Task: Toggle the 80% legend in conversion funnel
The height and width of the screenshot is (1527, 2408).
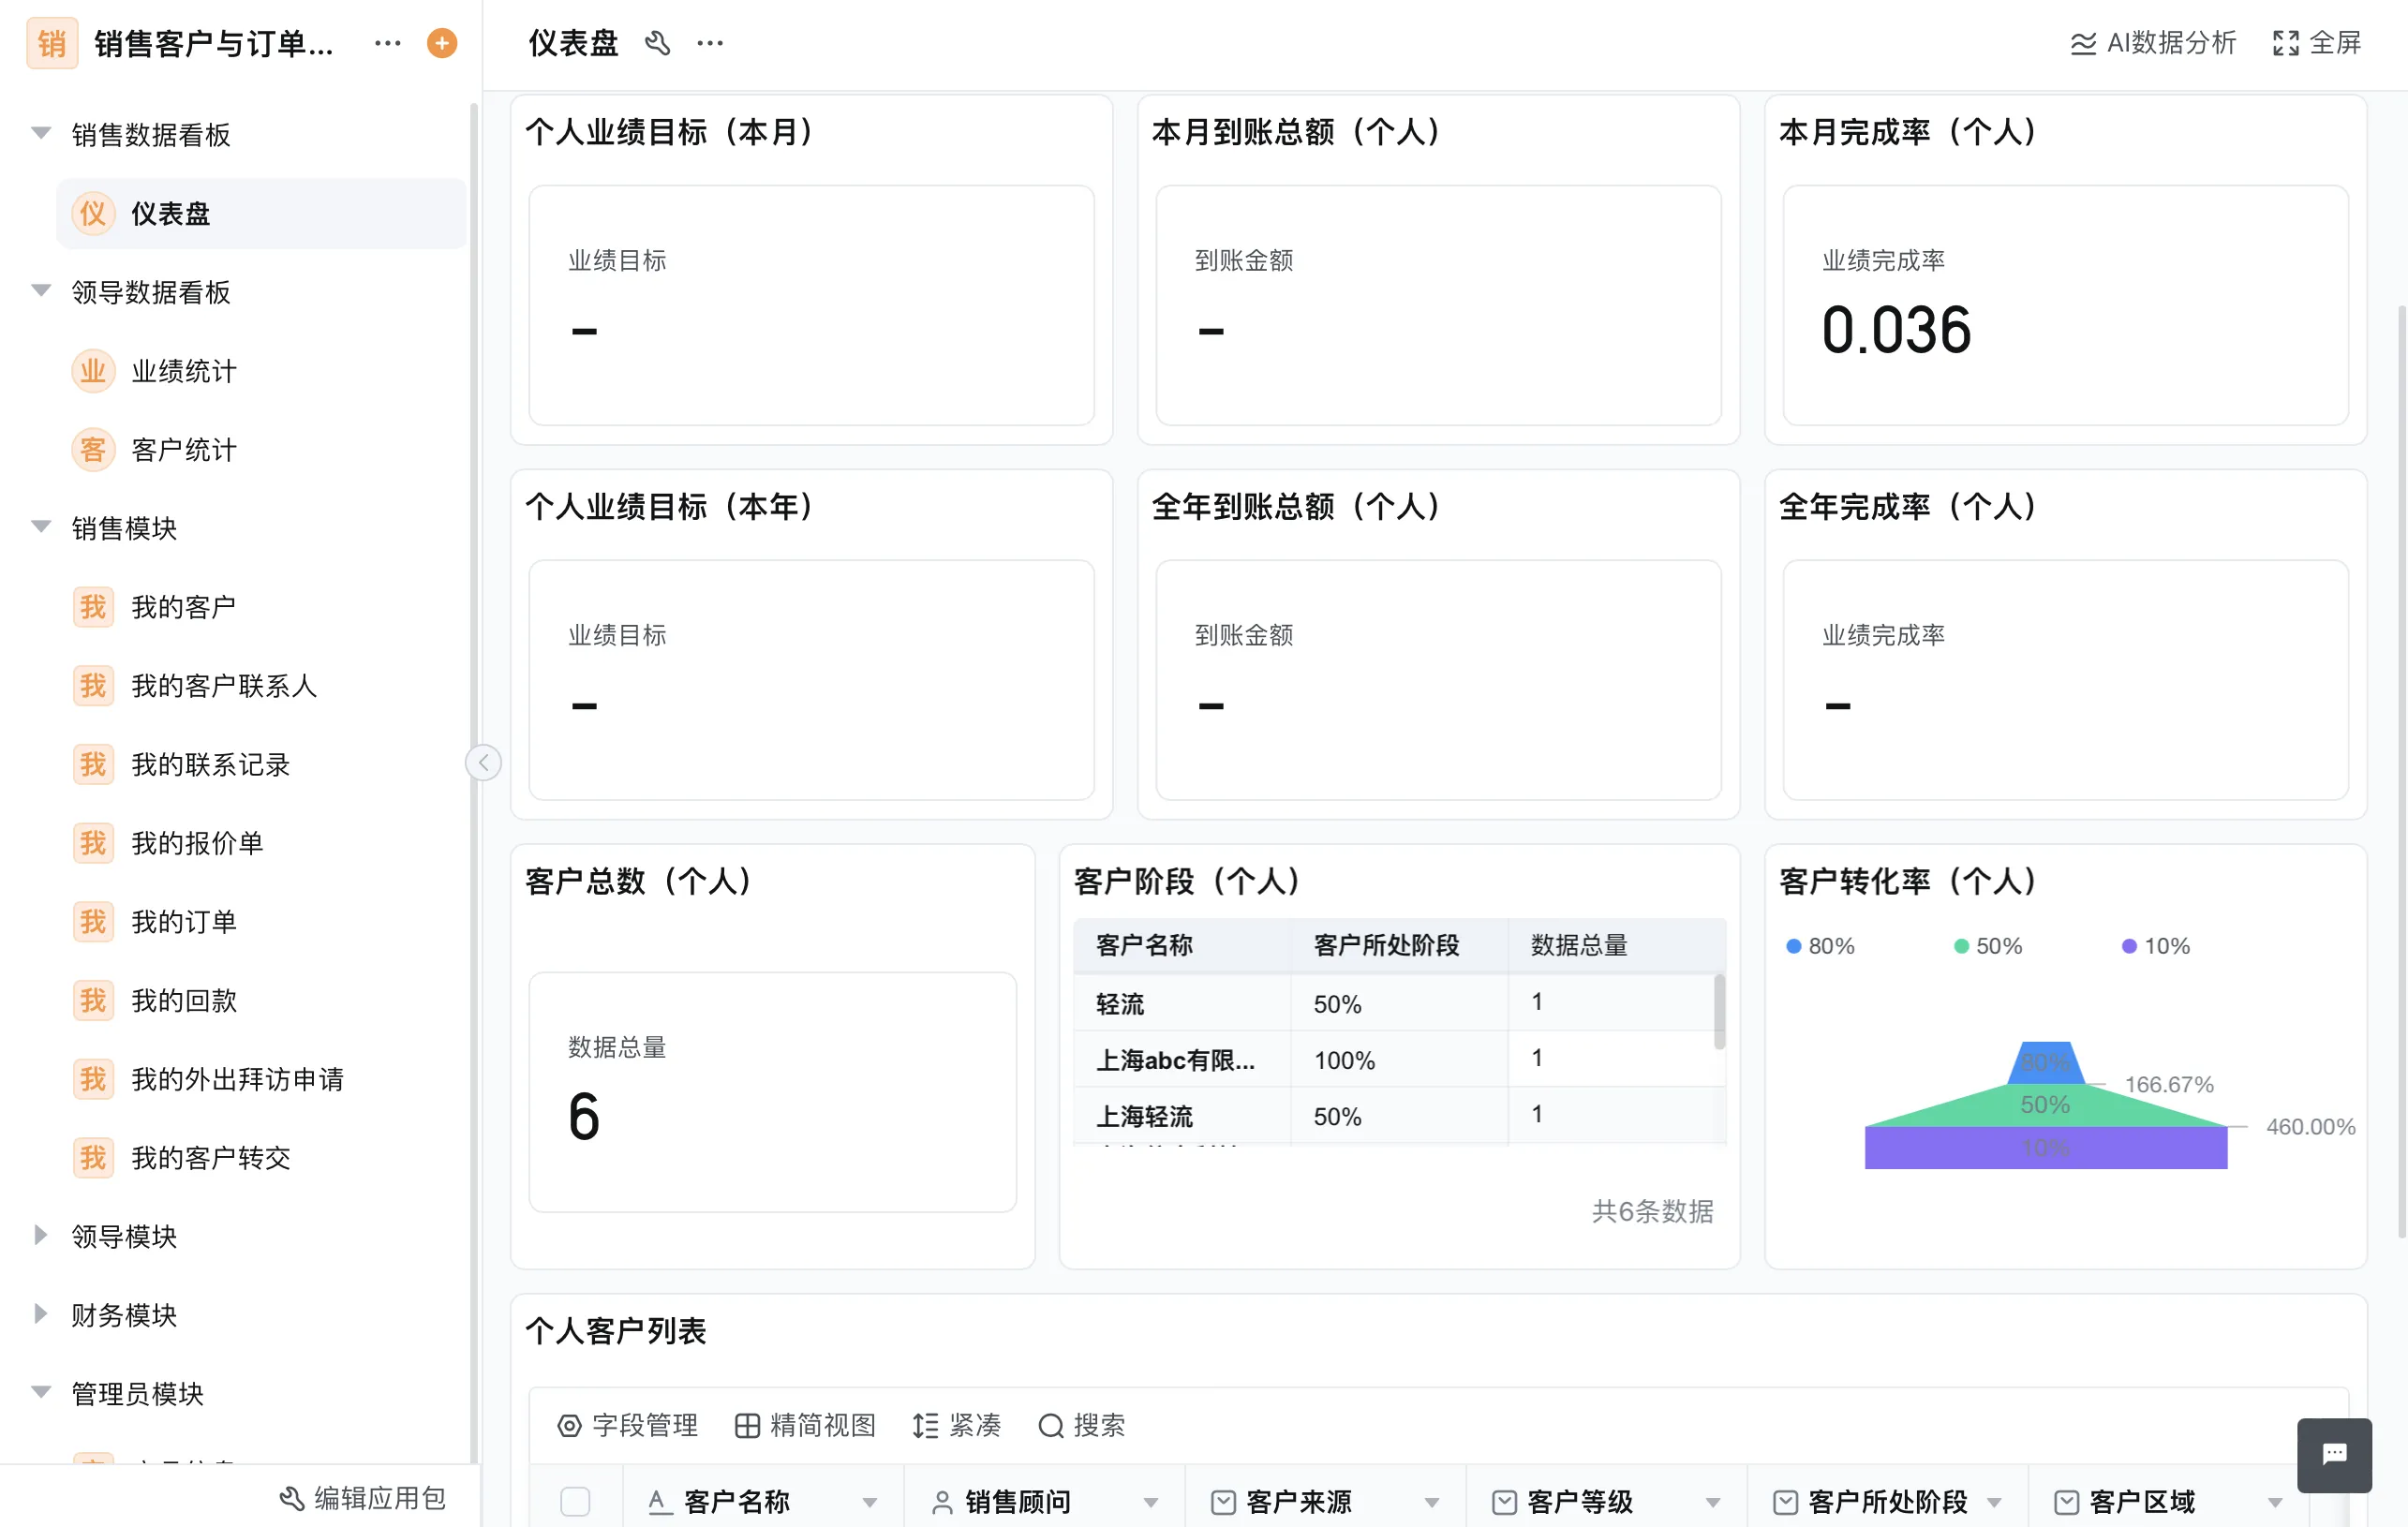Action: pyautogui.click(x=1820, y=945)
